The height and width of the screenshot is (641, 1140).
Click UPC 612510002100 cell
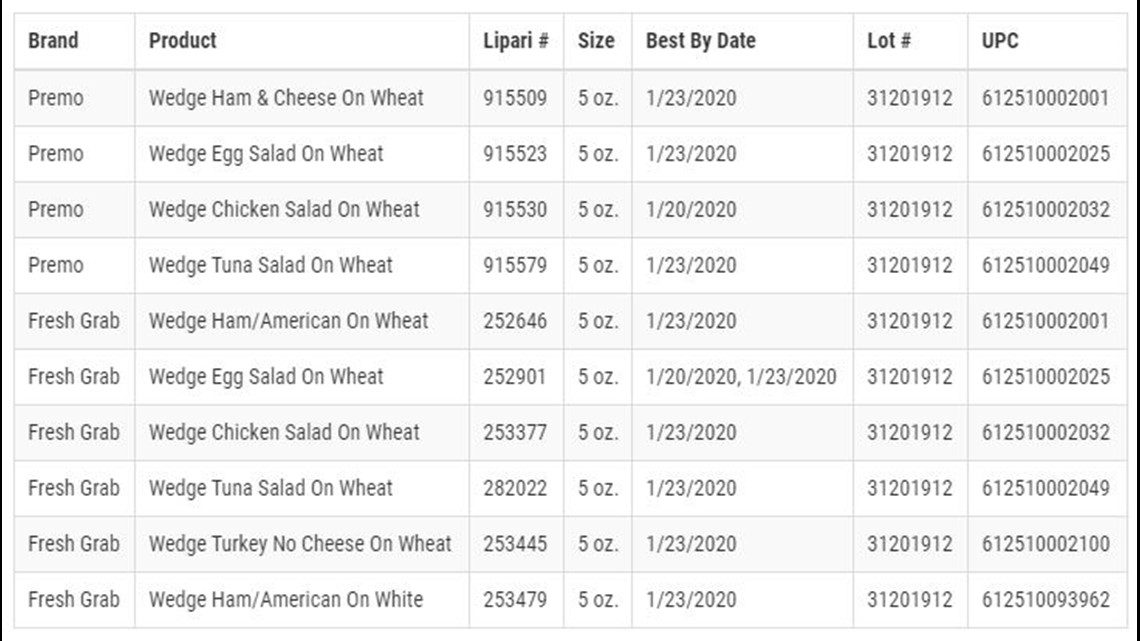click(1045, 544)
